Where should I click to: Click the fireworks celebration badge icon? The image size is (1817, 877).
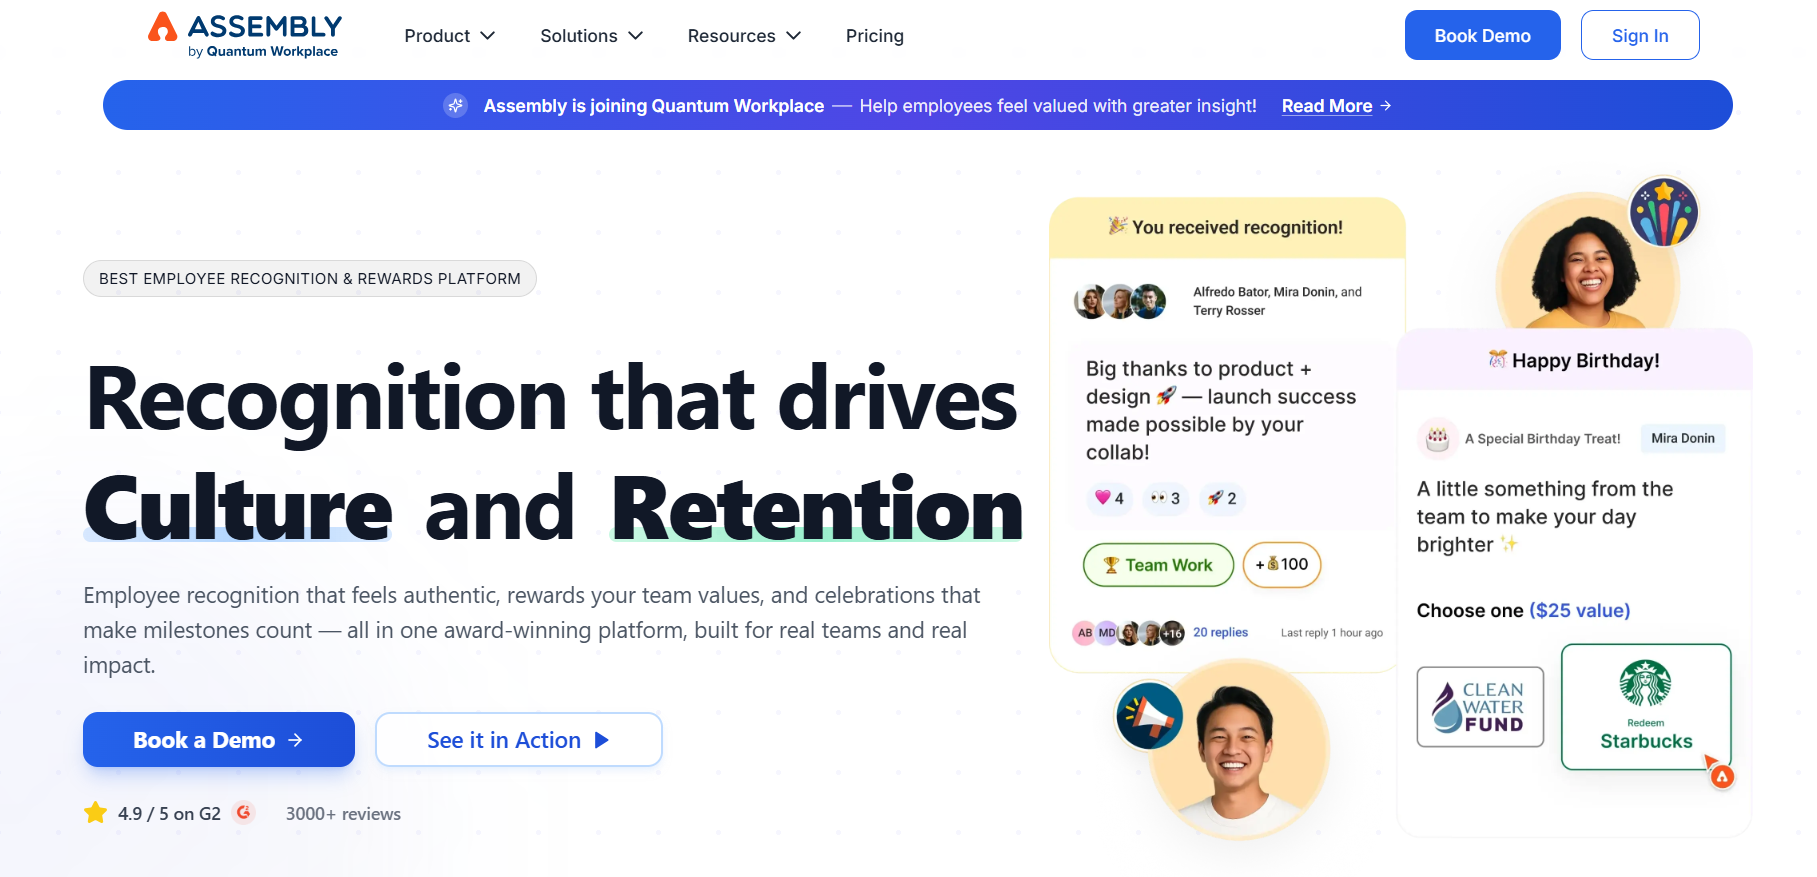pos(1664,212)
